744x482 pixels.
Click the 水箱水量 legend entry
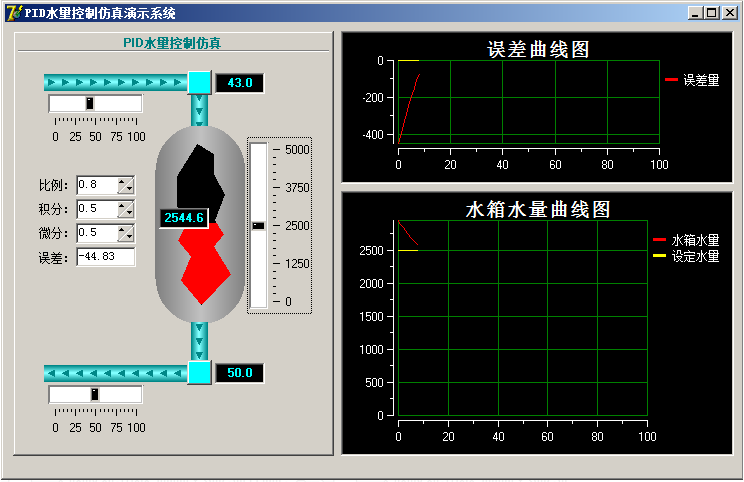click(x=686, y=240)
